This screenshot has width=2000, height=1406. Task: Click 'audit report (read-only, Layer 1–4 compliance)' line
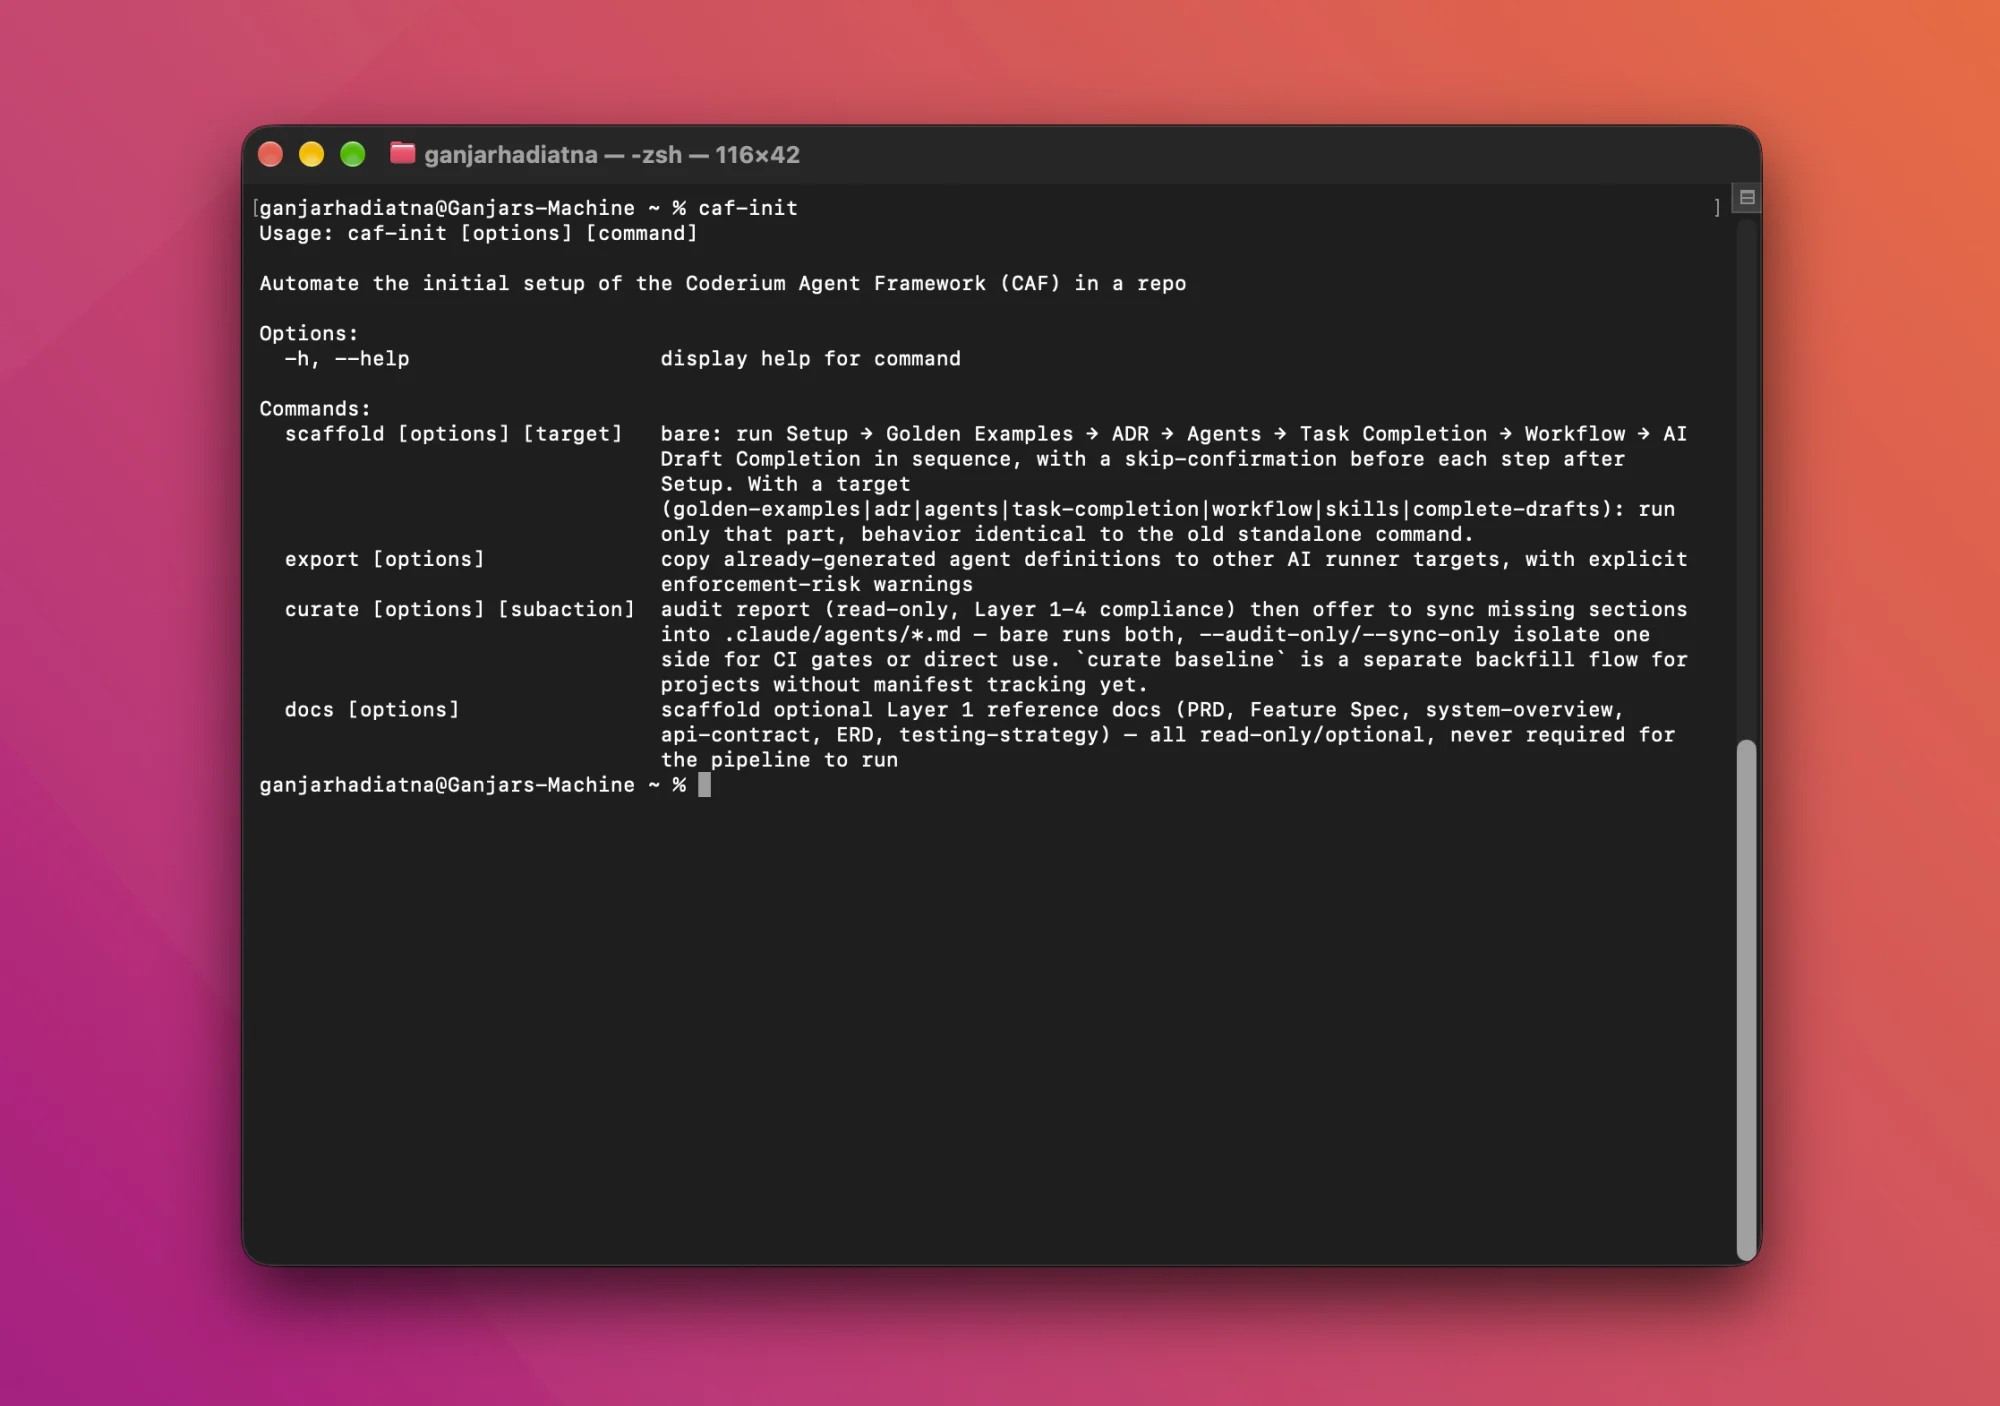(x=1174, y=609)
